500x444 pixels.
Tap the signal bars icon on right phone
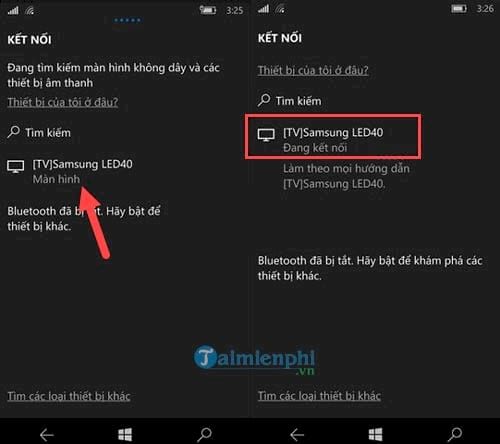(263, 9)
